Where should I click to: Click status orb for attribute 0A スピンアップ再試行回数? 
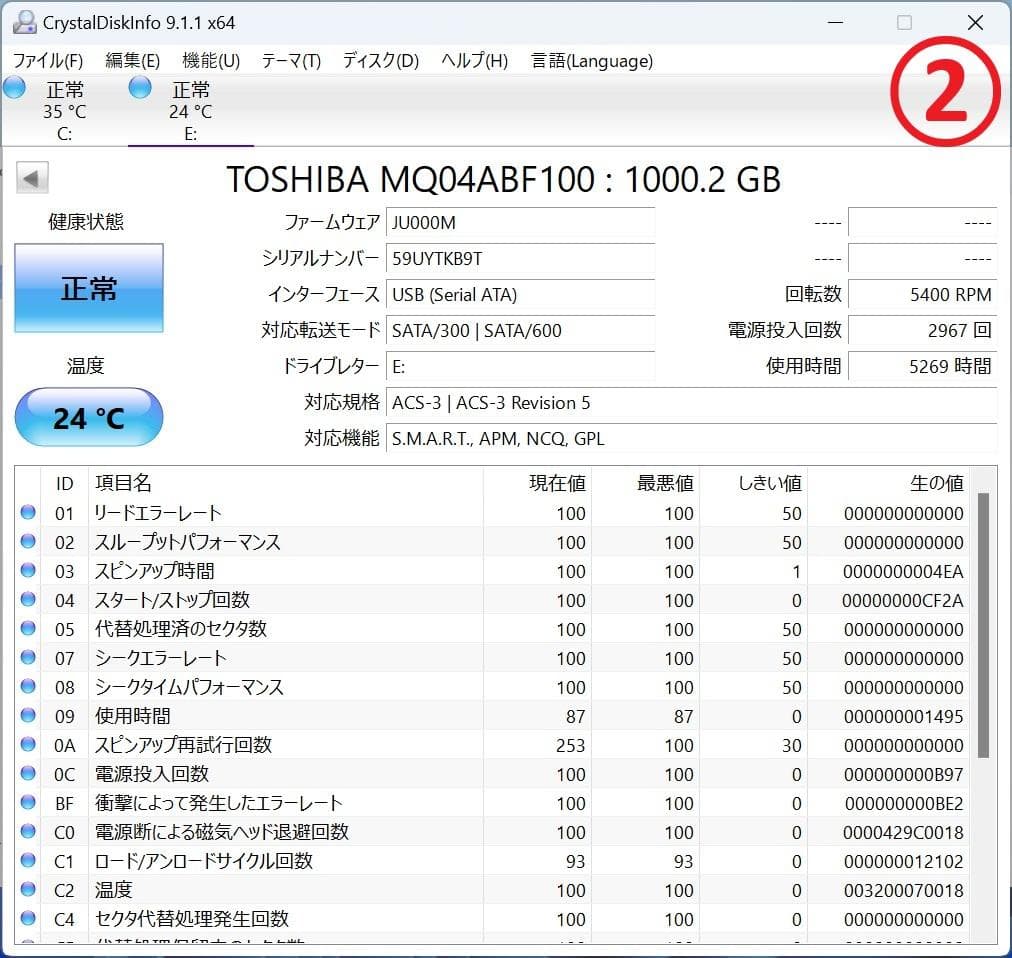(x=28, y=744)
